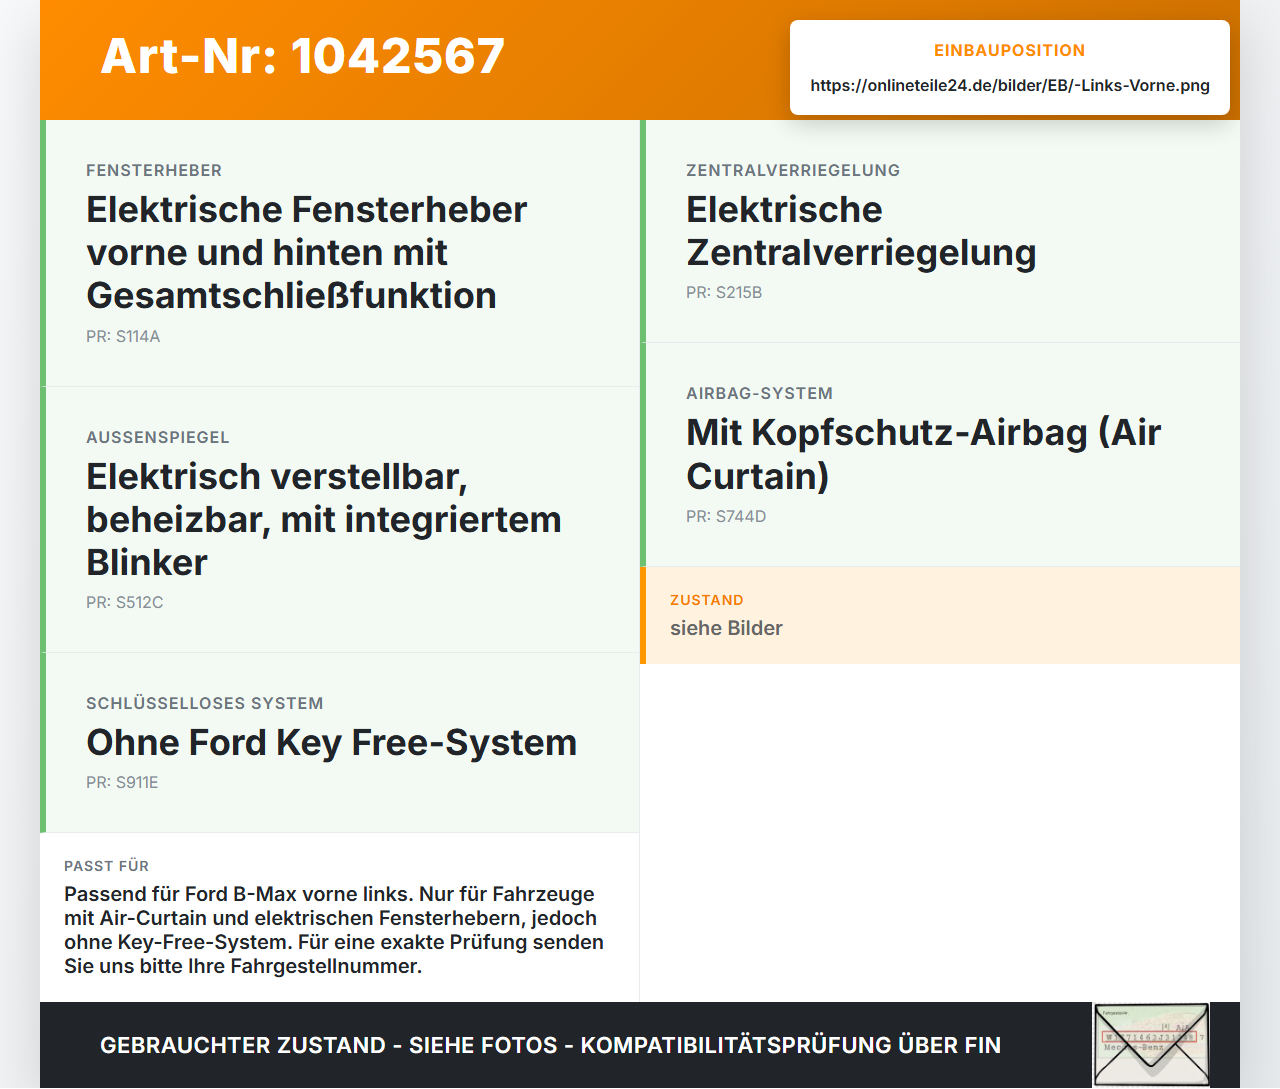This screenshot has height=1089, width=1280.
Task: Open the envelope thumbnail in the footer
Action: 1152,1045
